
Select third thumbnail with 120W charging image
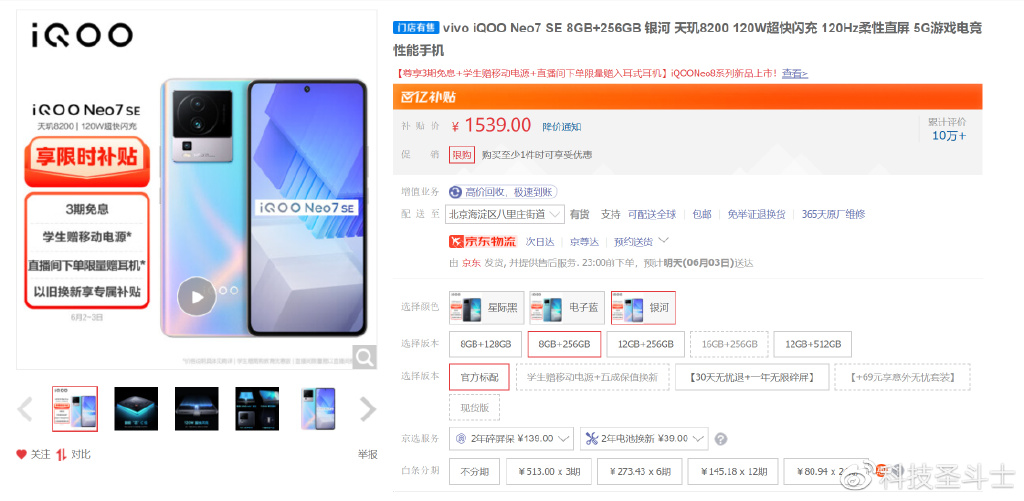(x=197, y=409)
